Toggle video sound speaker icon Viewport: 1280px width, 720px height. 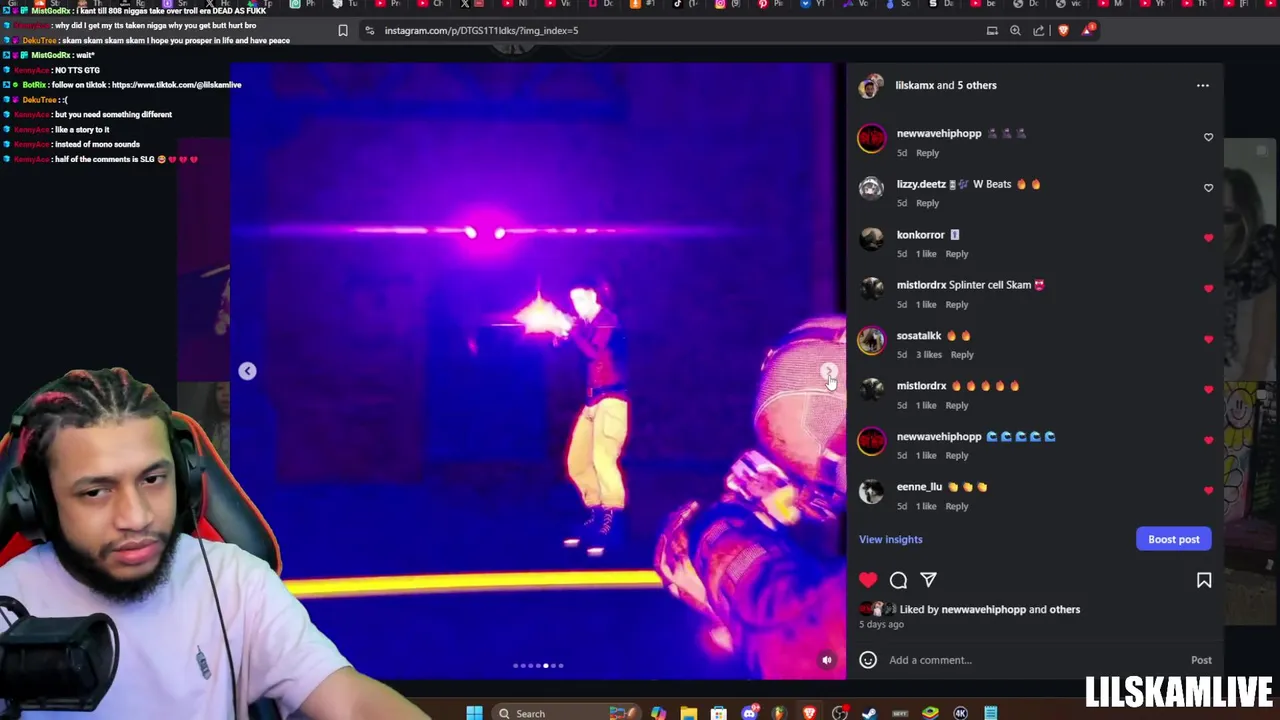[827, 660]
